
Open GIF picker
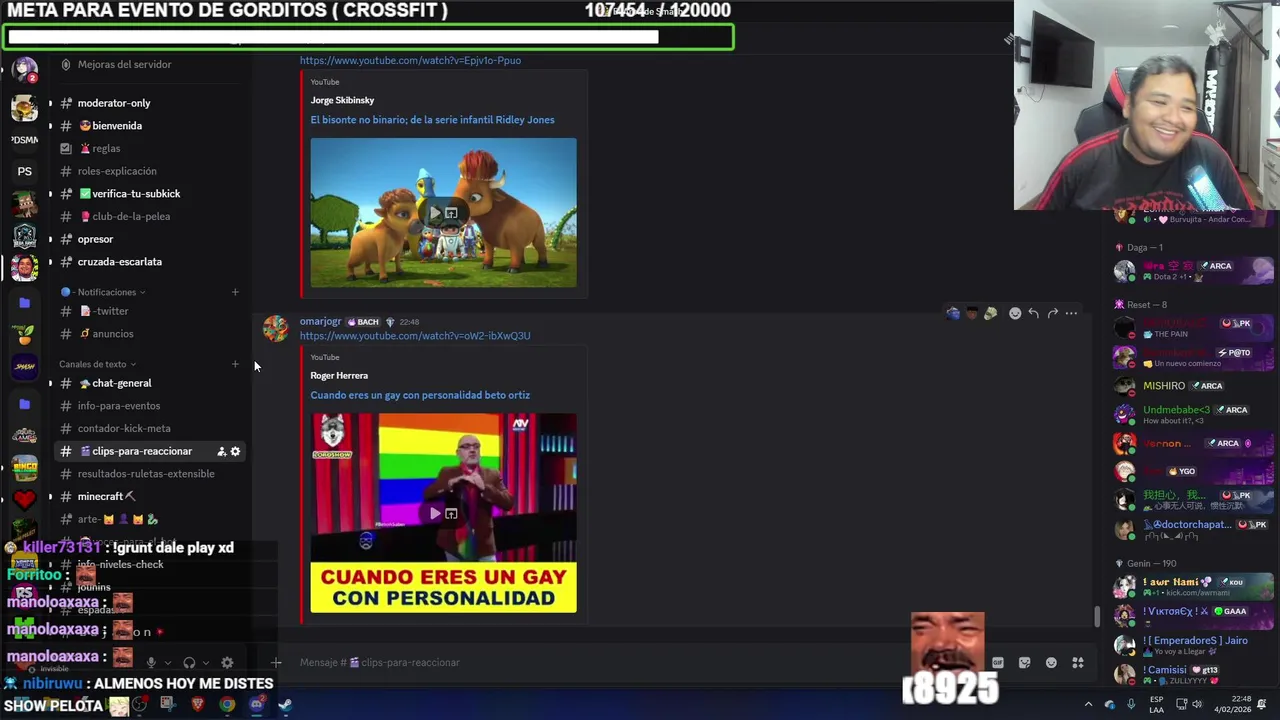click(x=998, y=662)
